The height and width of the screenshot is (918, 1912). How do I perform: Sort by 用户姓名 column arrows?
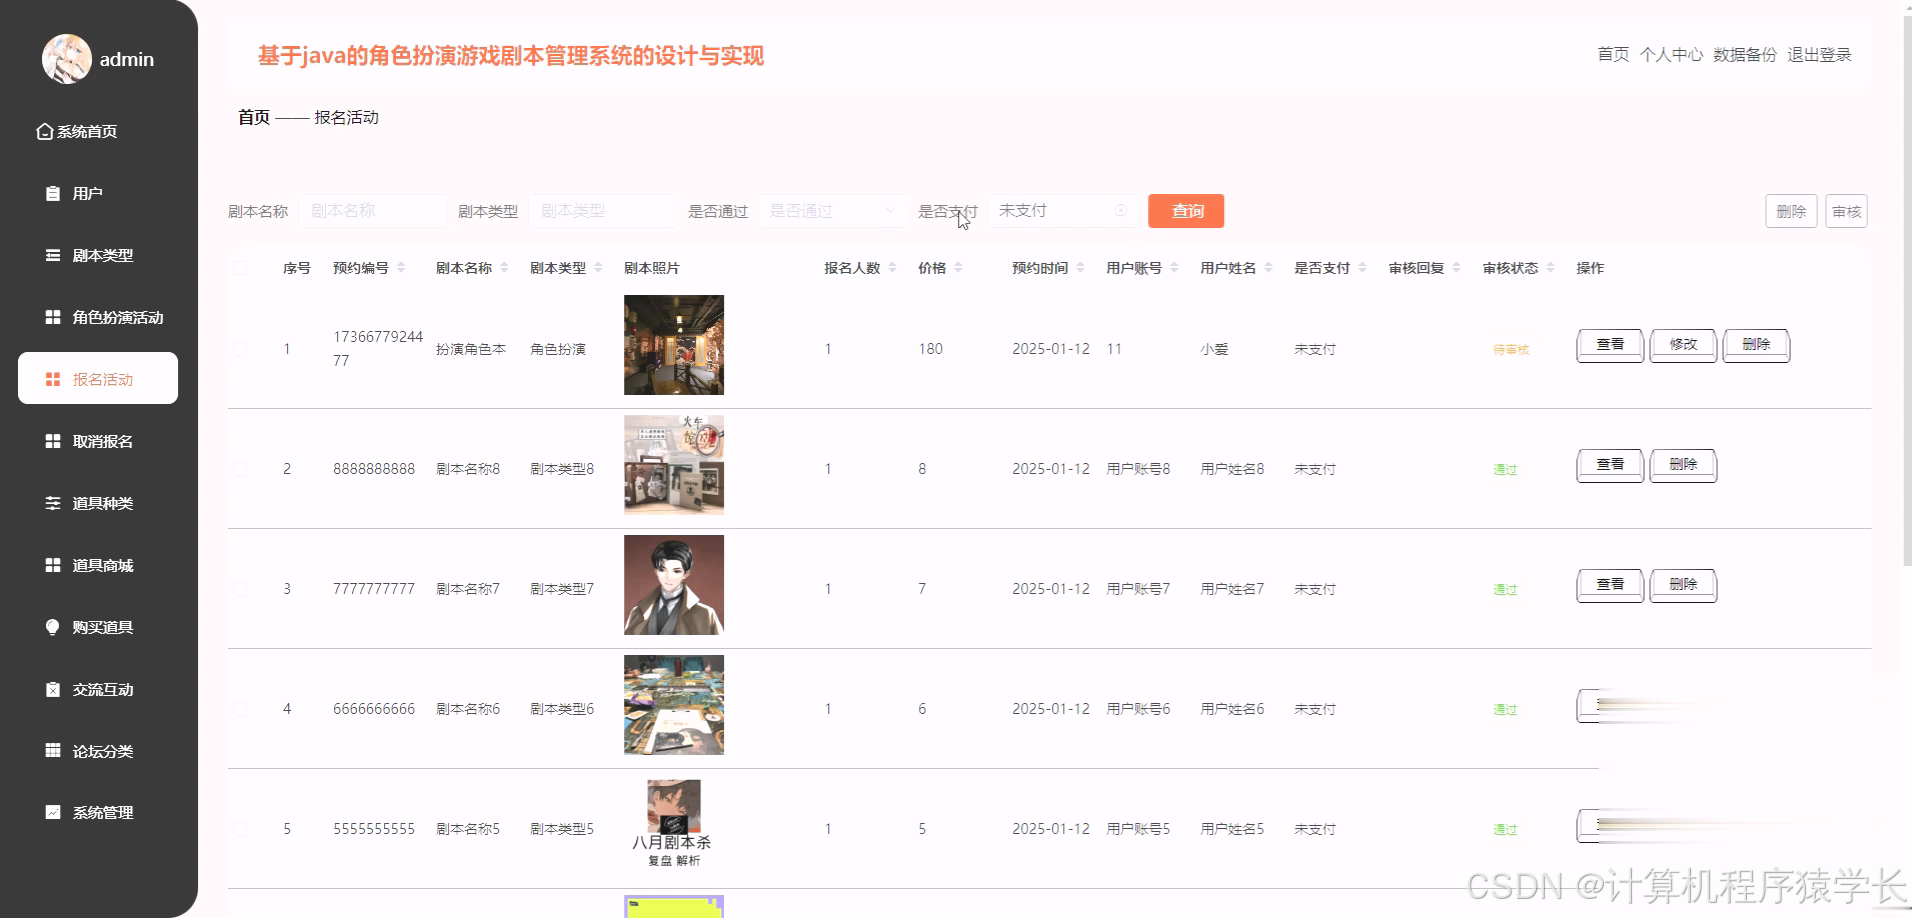point(1268,268)
